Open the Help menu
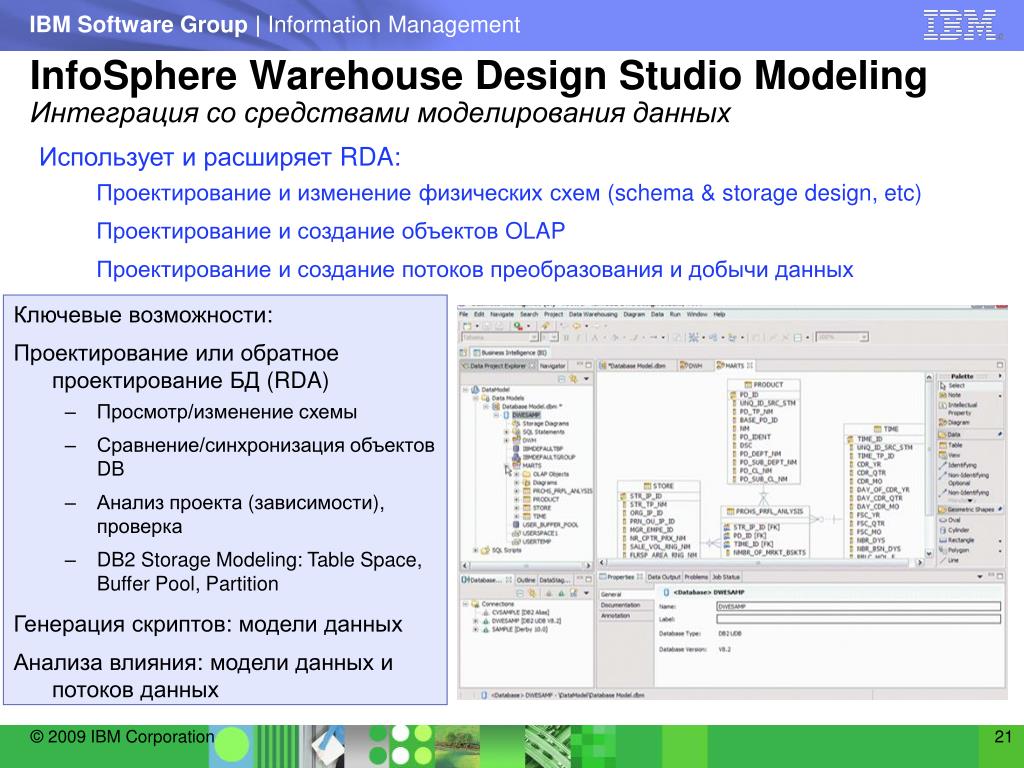Viewport: 1024px width, 768px height. tap(719, 314)
